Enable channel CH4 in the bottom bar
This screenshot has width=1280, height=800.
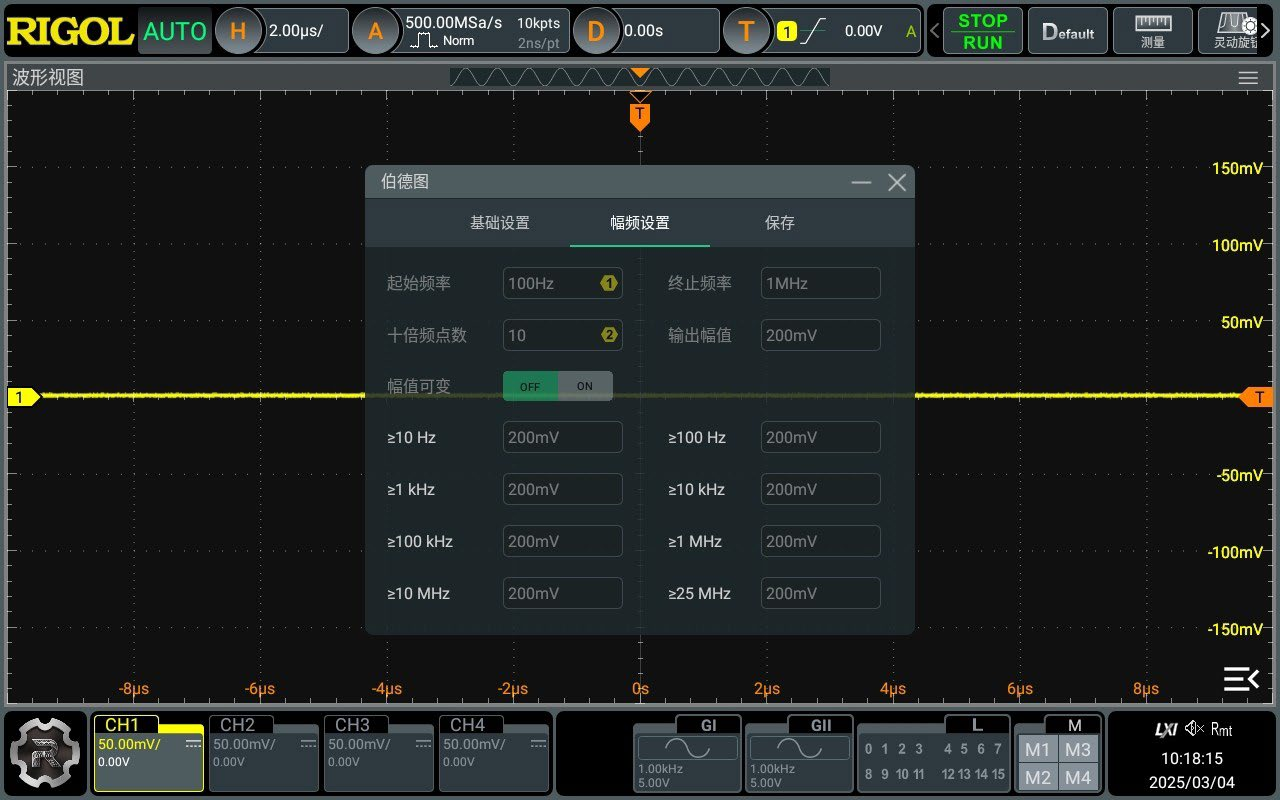[x=494, y=753]
